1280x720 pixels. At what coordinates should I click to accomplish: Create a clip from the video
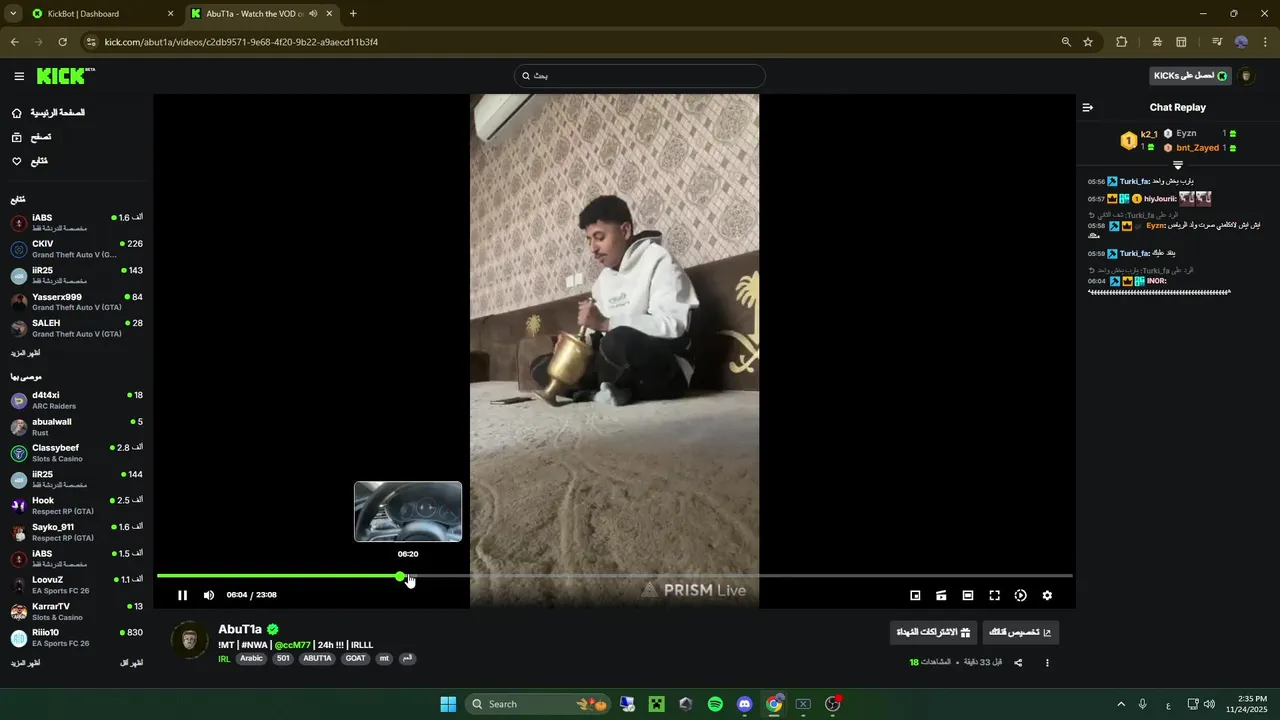(x=941, y=595)
